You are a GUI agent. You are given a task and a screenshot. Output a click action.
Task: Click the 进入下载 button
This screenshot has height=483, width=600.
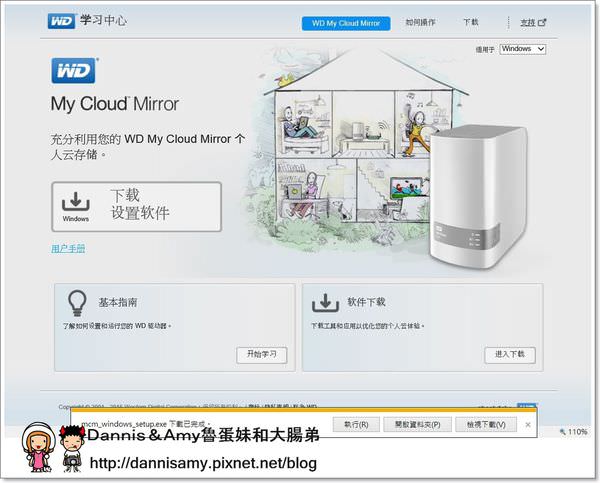[510, 355]
